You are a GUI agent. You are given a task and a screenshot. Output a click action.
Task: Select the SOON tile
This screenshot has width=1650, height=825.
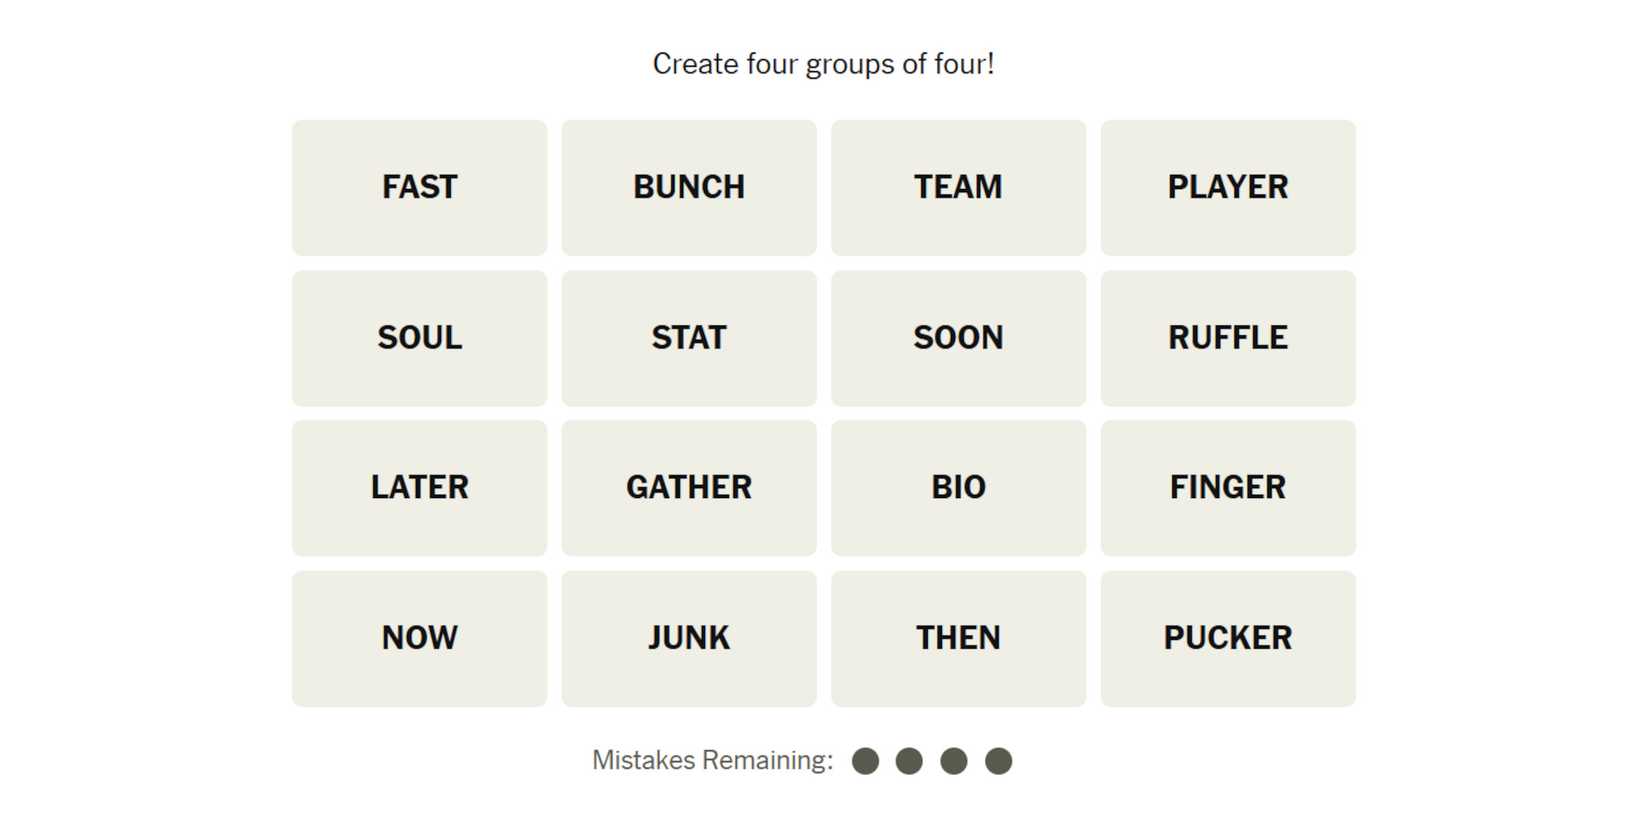[958, 338]
